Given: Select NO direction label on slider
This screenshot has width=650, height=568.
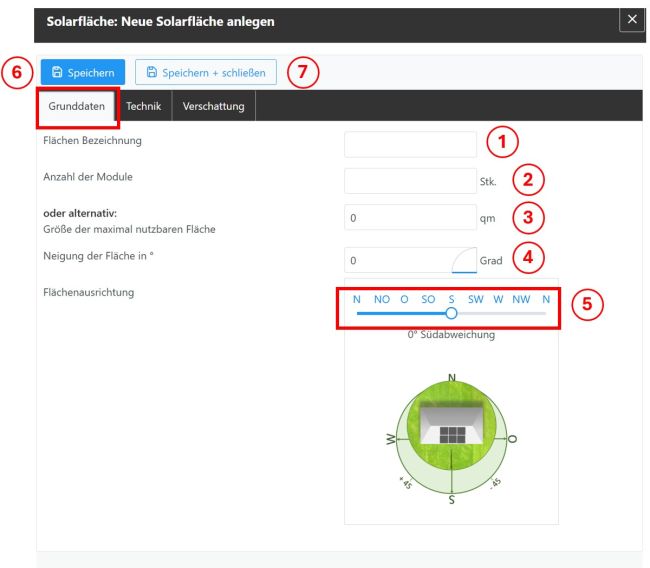Looking at the screenshot, I should pyautogui.click(x=382, y=299).
